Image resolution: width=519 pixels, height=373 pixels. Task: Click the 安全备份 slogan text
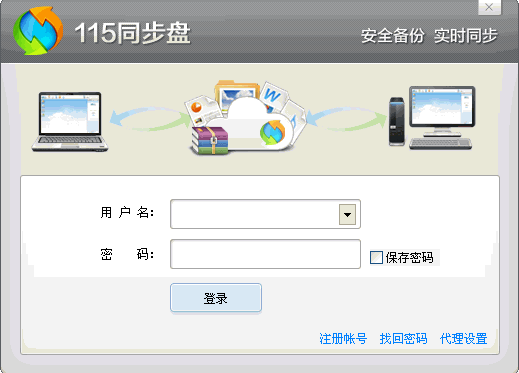392,36
